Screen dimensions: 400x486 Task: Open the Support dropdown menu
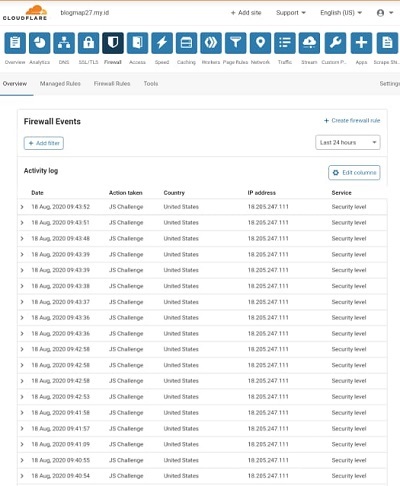point(291,13)
